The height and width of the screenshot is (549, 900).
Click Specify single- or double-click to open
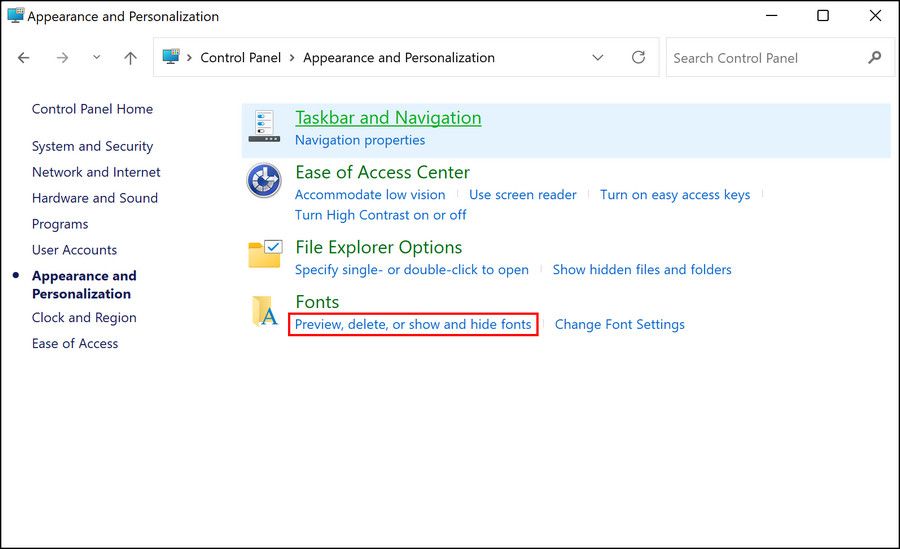click(412, 270)
